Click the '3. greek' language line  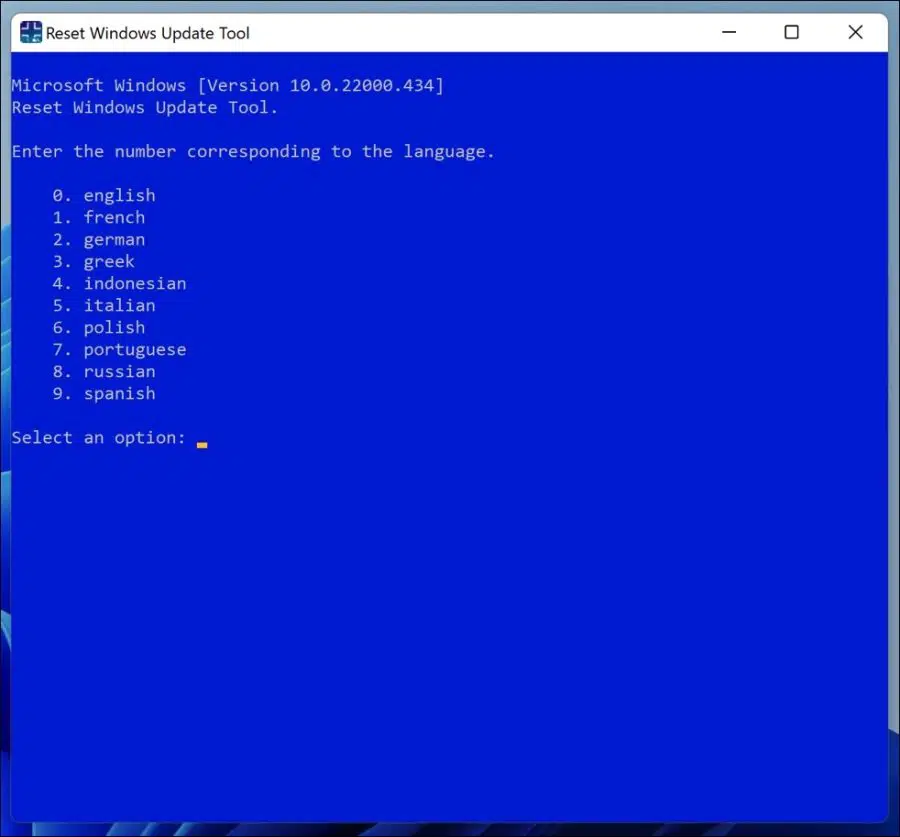(x=94, y=262)
